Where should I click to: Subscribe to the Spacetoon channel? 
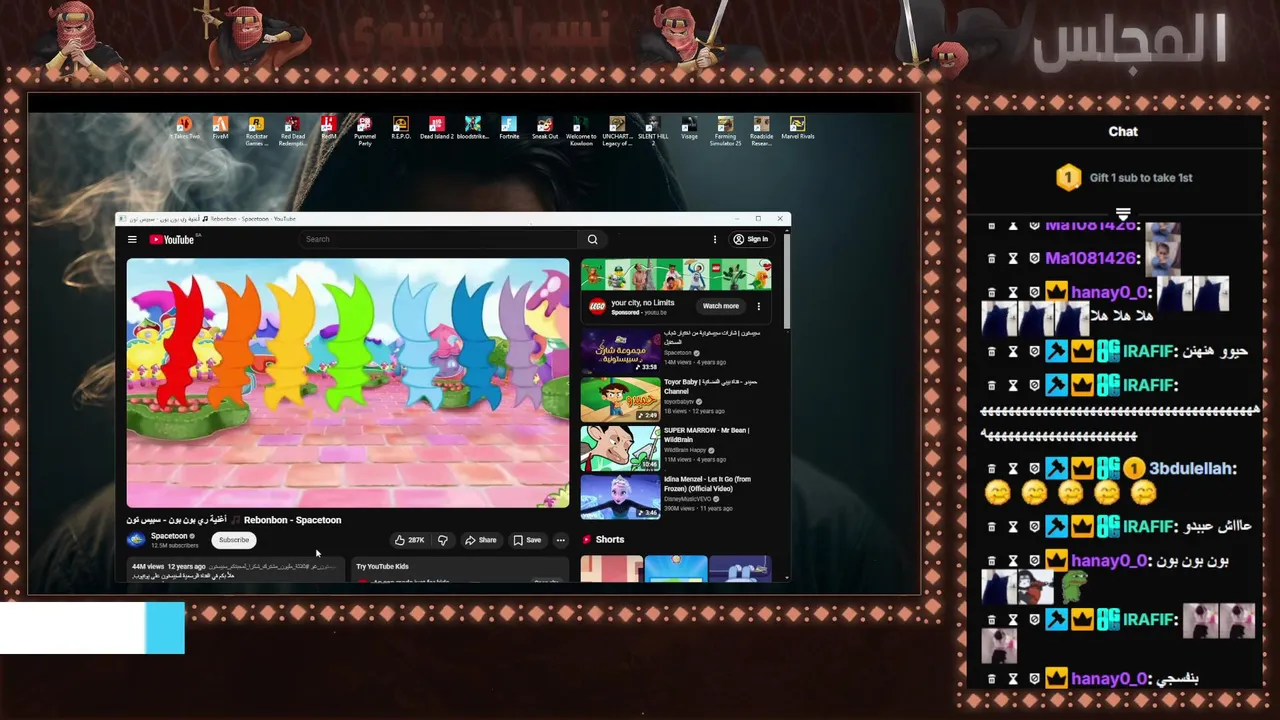point(234,540)
